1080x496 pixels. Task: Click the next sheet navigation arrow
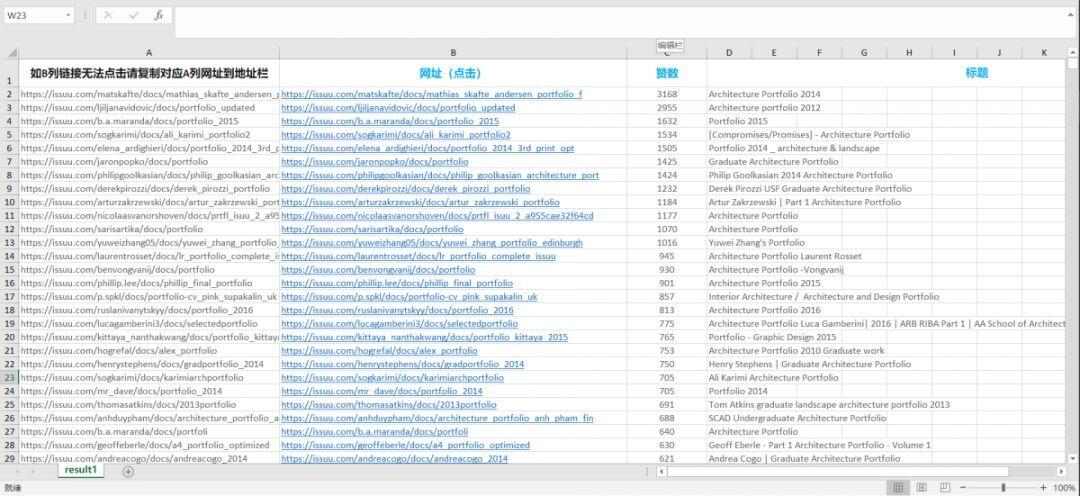[32, 471]
